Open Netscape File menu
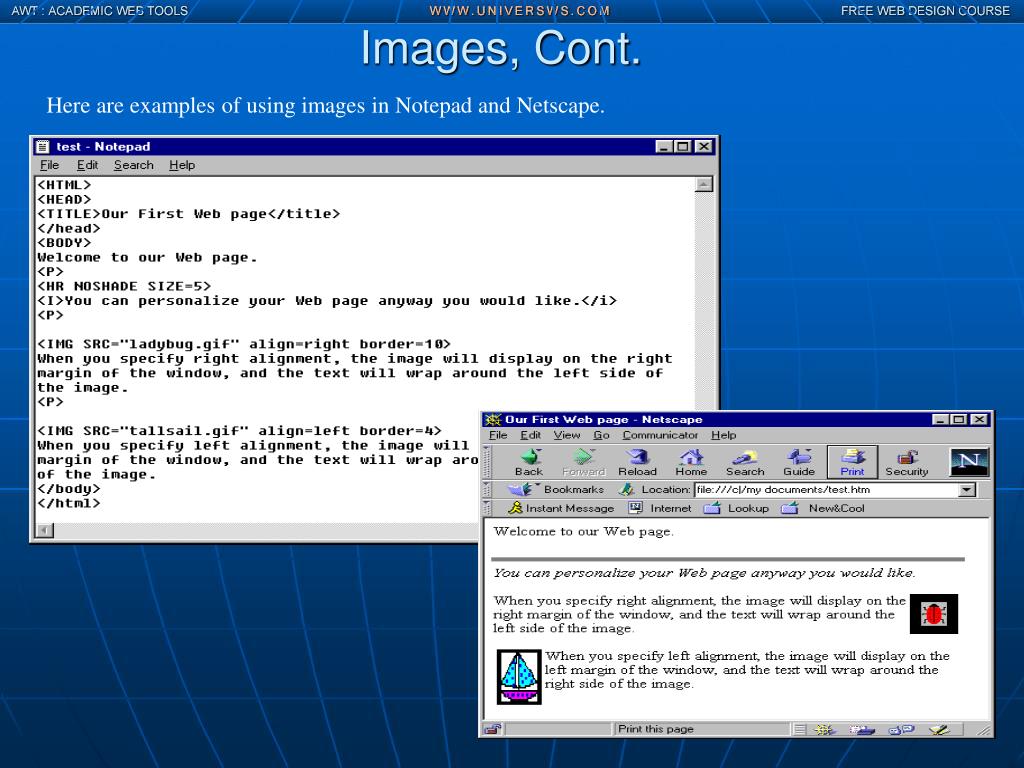 click(498, 435)
